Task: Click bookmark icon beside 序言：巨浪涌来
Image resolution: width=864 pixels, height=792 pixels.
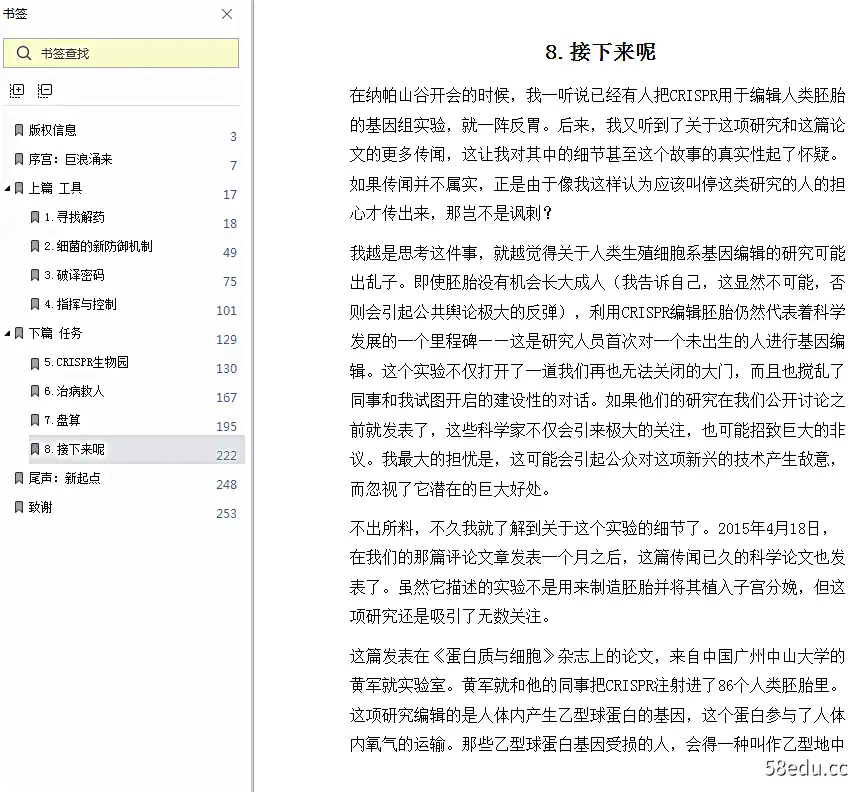Action: [x=19, y=159]
